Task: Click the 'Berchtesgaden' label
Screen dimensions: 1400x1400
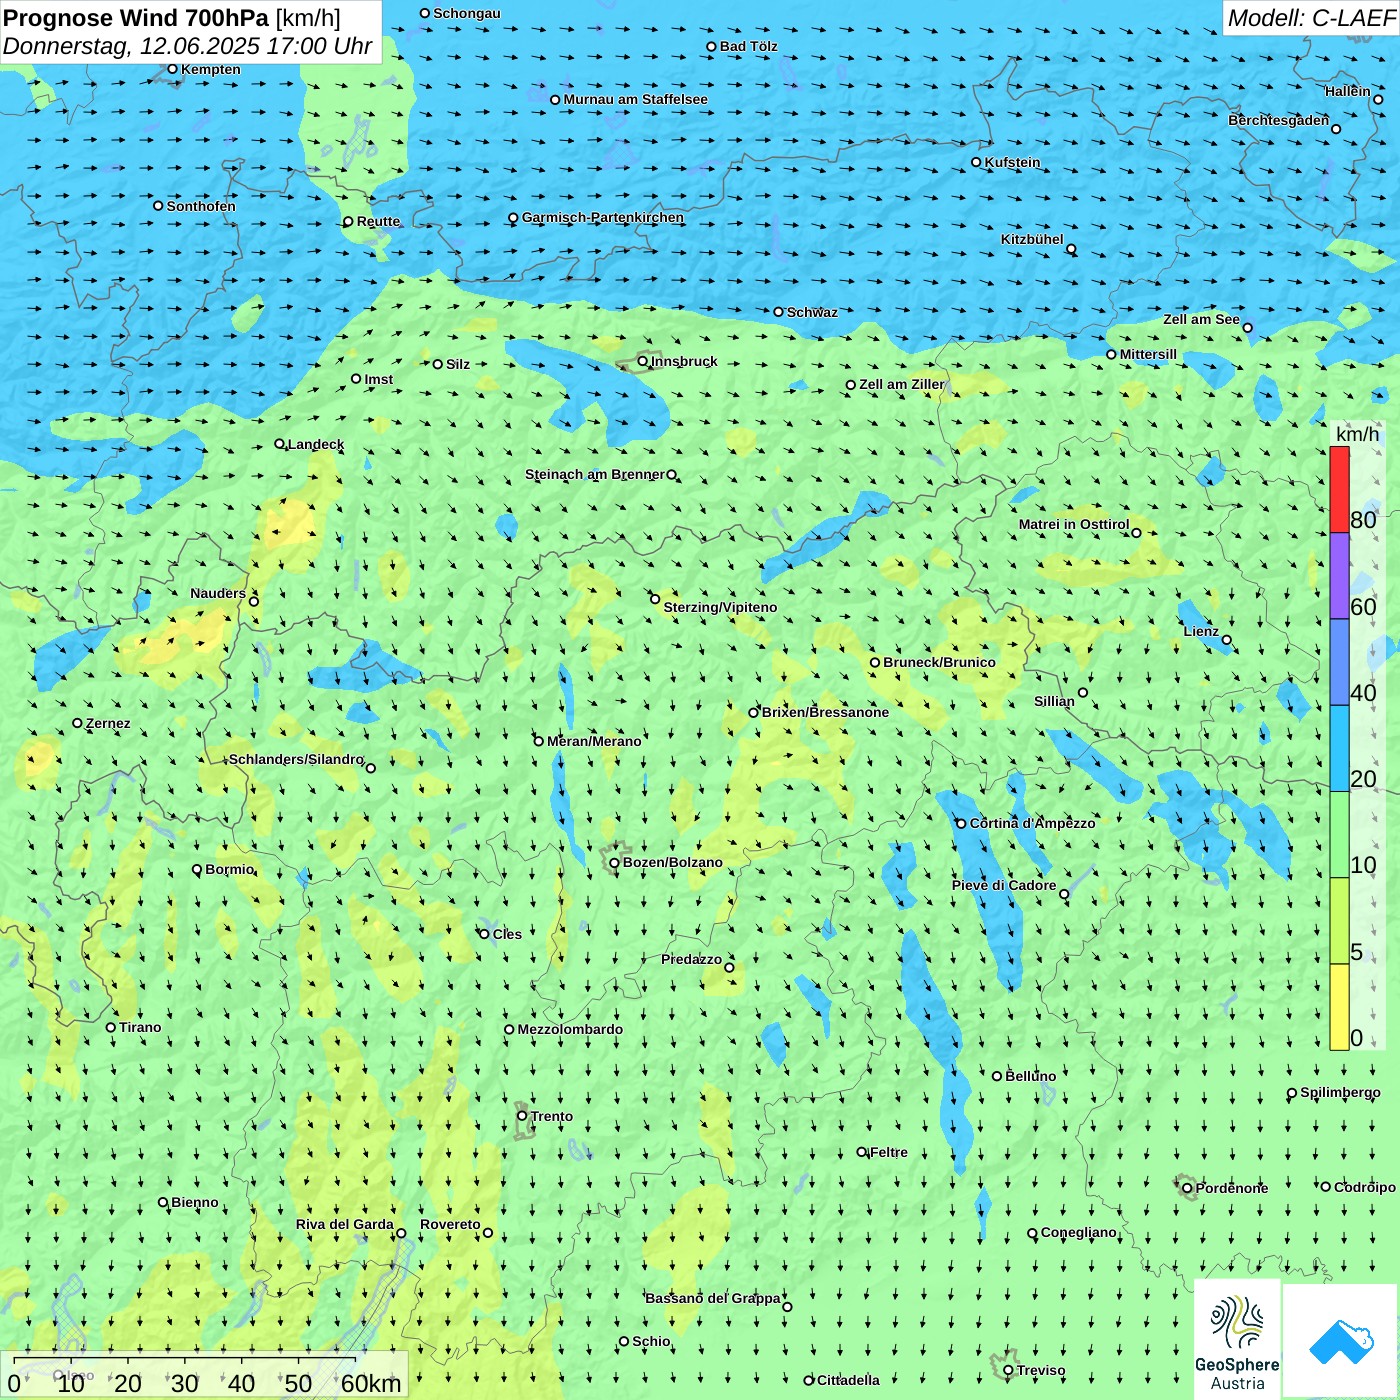Action: click(1279, 120)
